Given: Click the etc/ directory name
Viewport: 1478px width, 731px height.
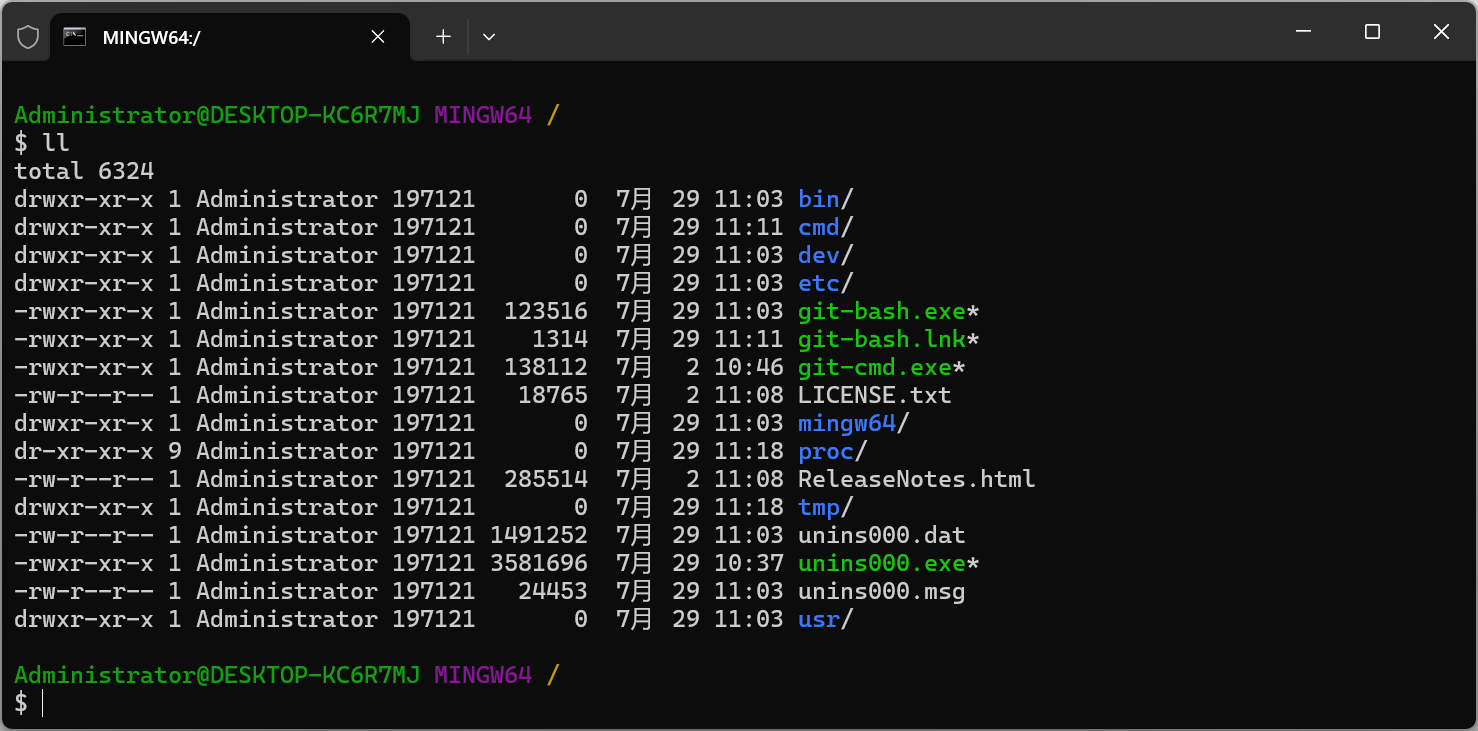Looking at the screenshot, I should [825, 283].
